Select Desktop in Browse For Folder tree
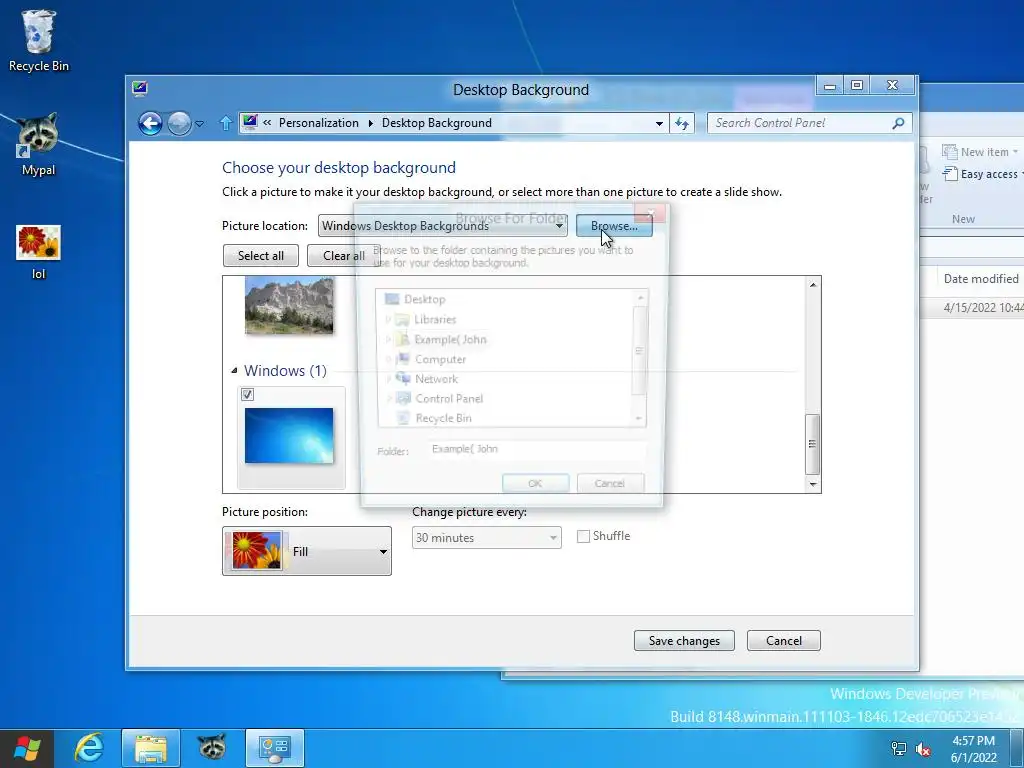The width and height of the screenshot is (1024, 768). coord(424,299)
